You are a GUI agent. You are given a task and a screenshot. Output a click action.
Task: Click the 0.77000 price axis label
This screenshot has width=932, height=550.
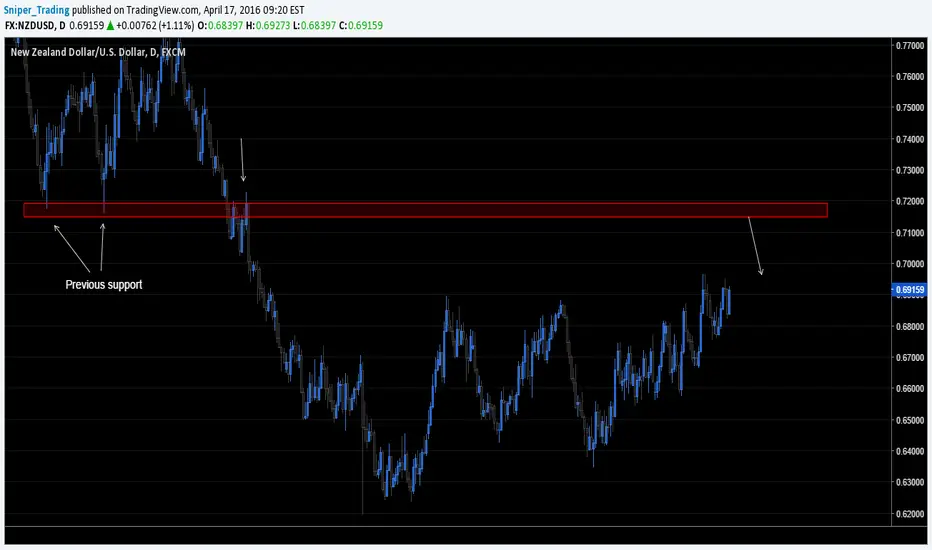coord(910,45)
